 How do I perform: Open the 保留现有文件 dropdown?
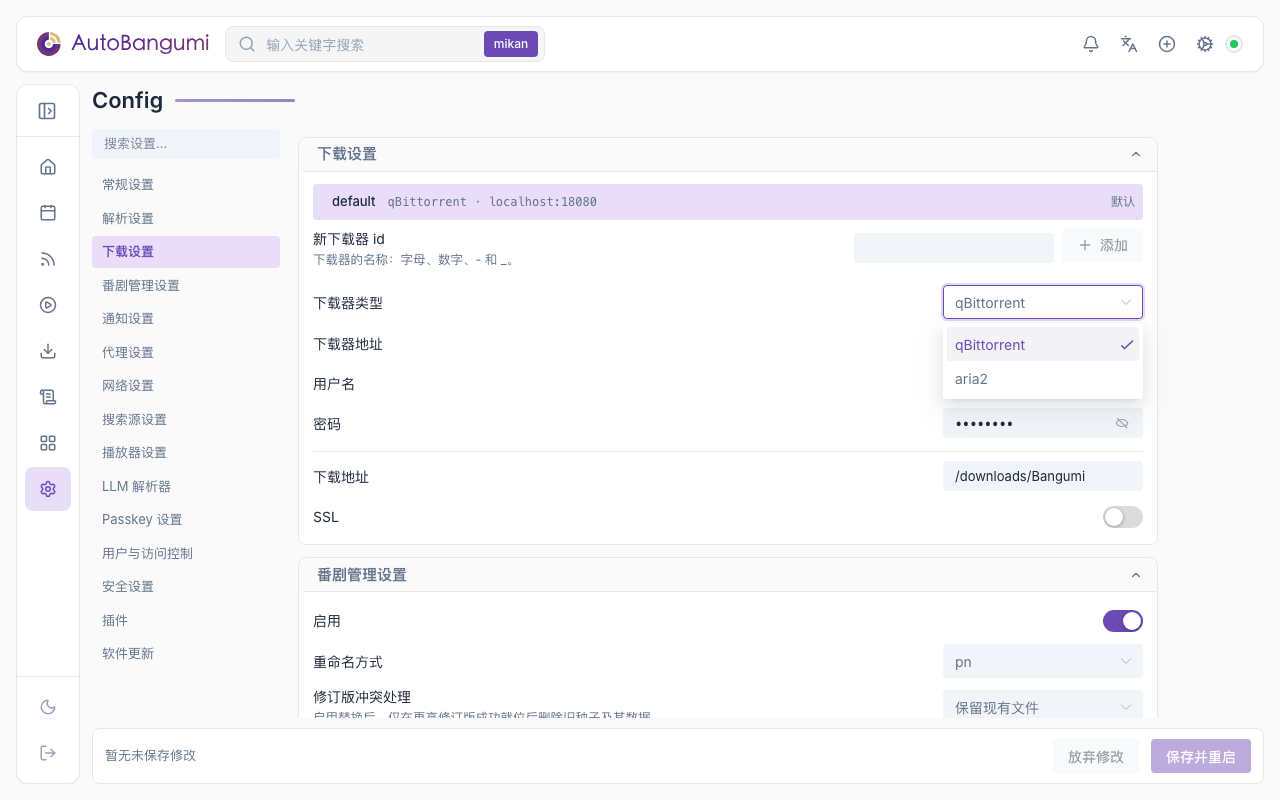1042,707
